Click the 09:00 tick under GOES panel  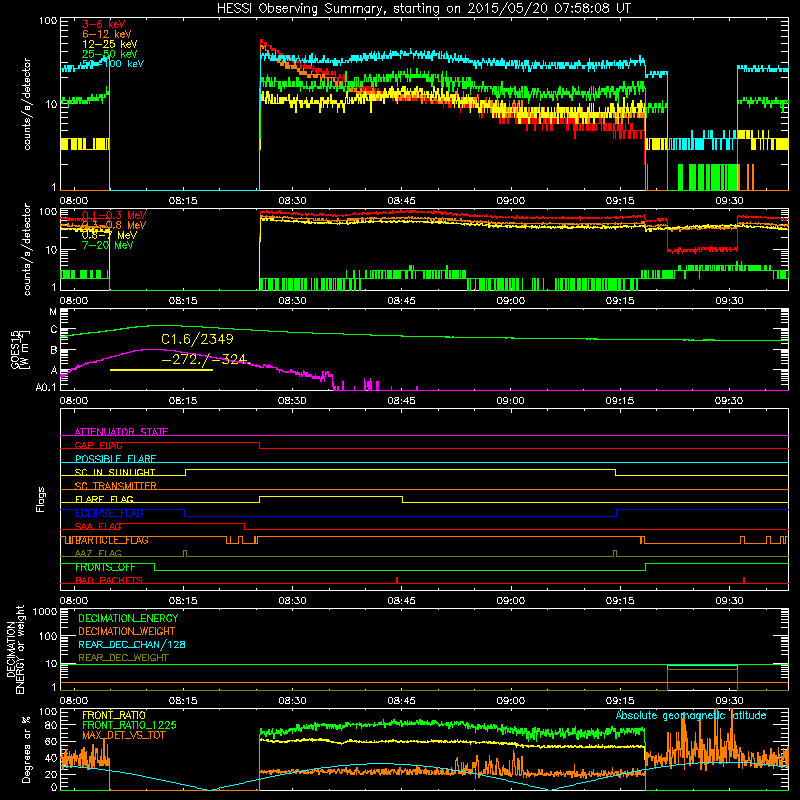pos(510,401)
